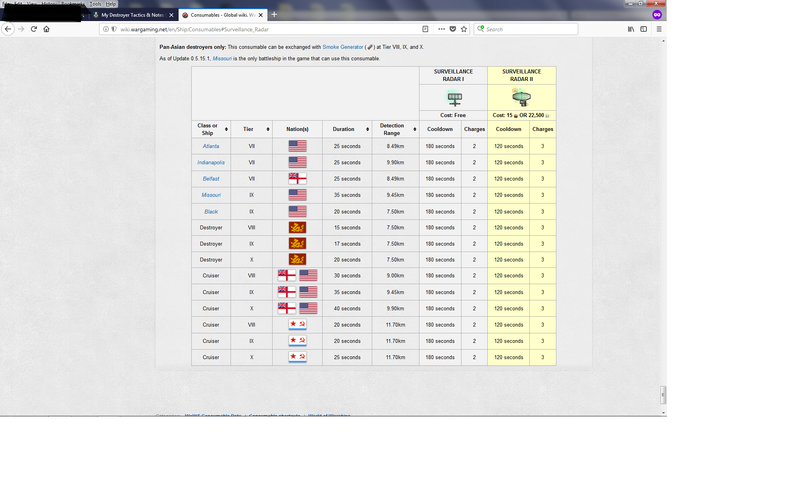This screenshot has width=800, height=500.
Task: Open the Atlanta ship link
Action: [x=211, y=146]
